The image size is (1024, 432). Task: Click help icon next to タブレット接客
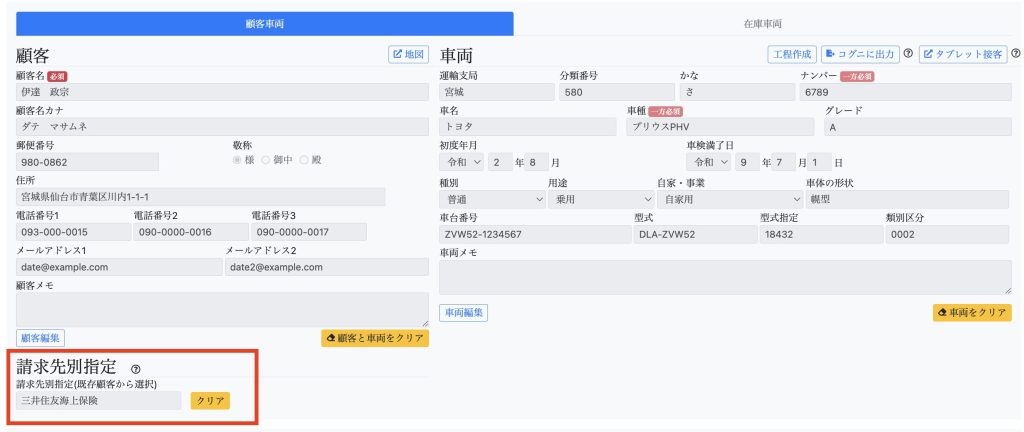[1015, 54]
